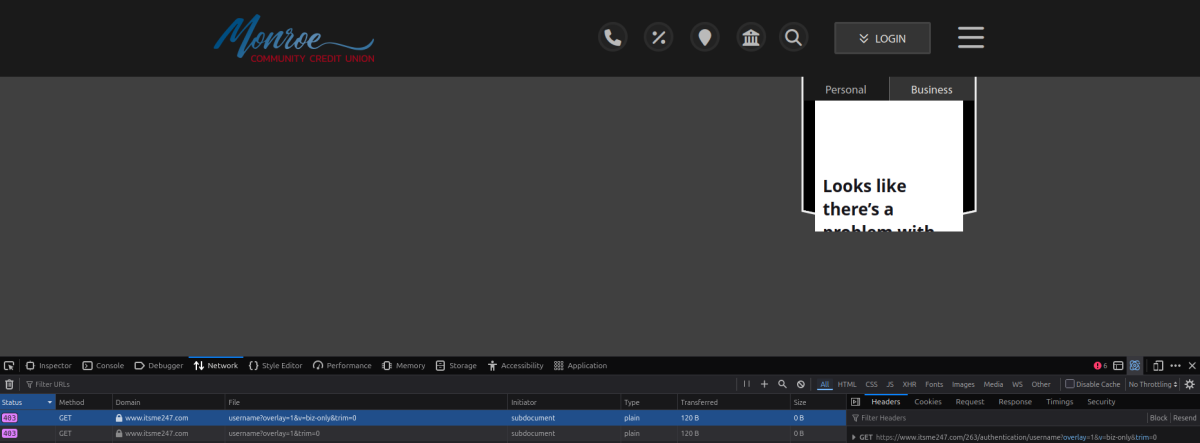
Task: Open the Application tab
Action: [x=580, y=365]
